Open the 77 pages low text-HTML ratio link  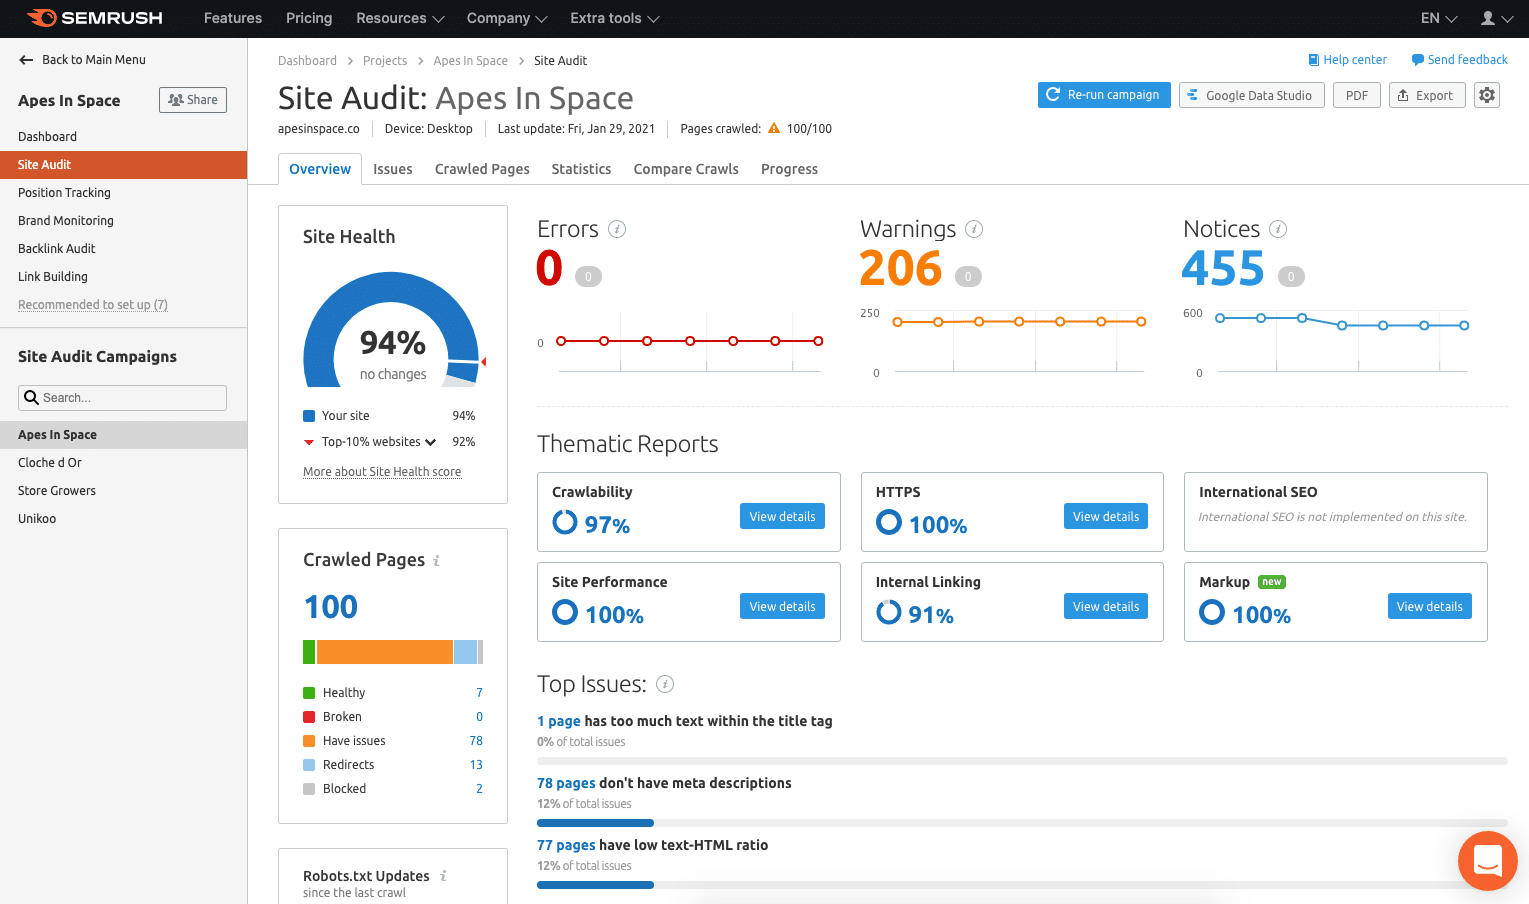click(566, 845)
